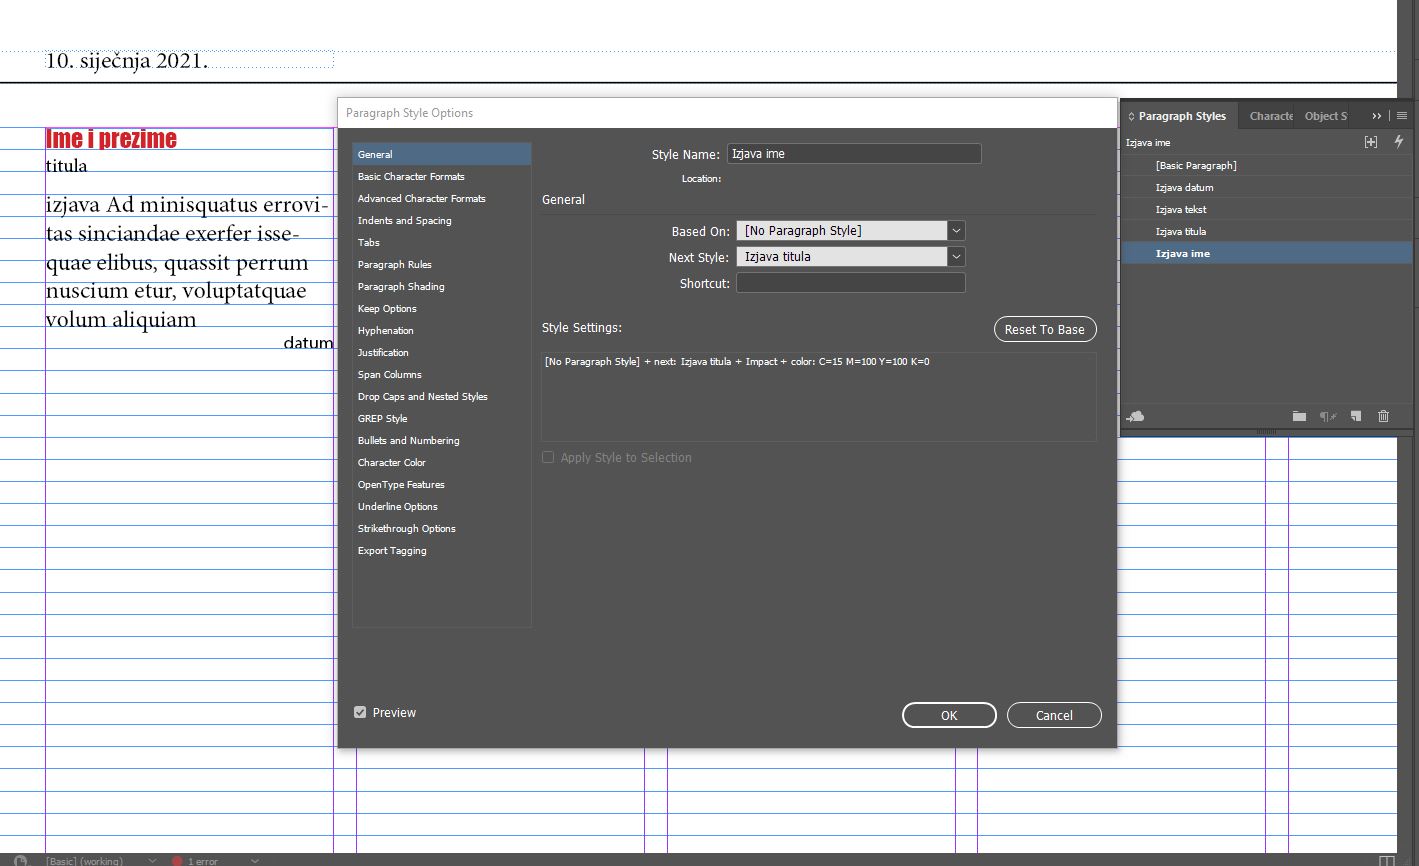Open the Tabs category
1419x866 pixels.
(x=441, y=242)
